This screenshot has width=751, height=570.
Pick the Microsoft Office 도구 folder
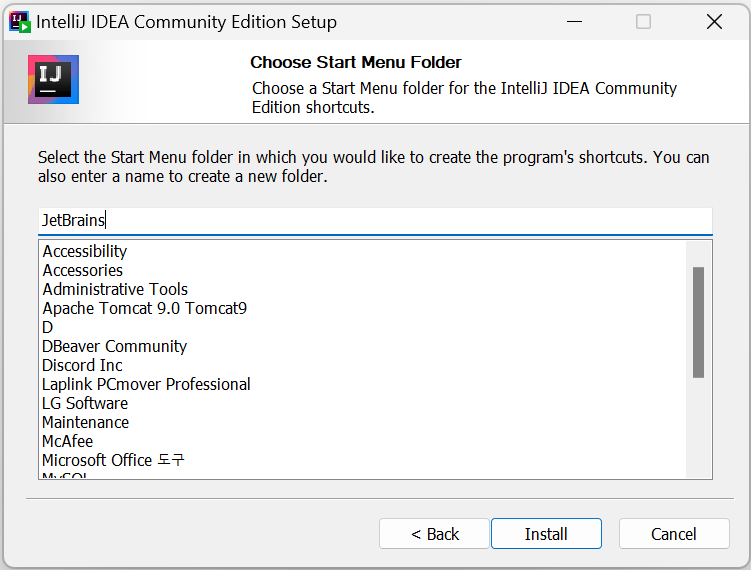point(113,460)
